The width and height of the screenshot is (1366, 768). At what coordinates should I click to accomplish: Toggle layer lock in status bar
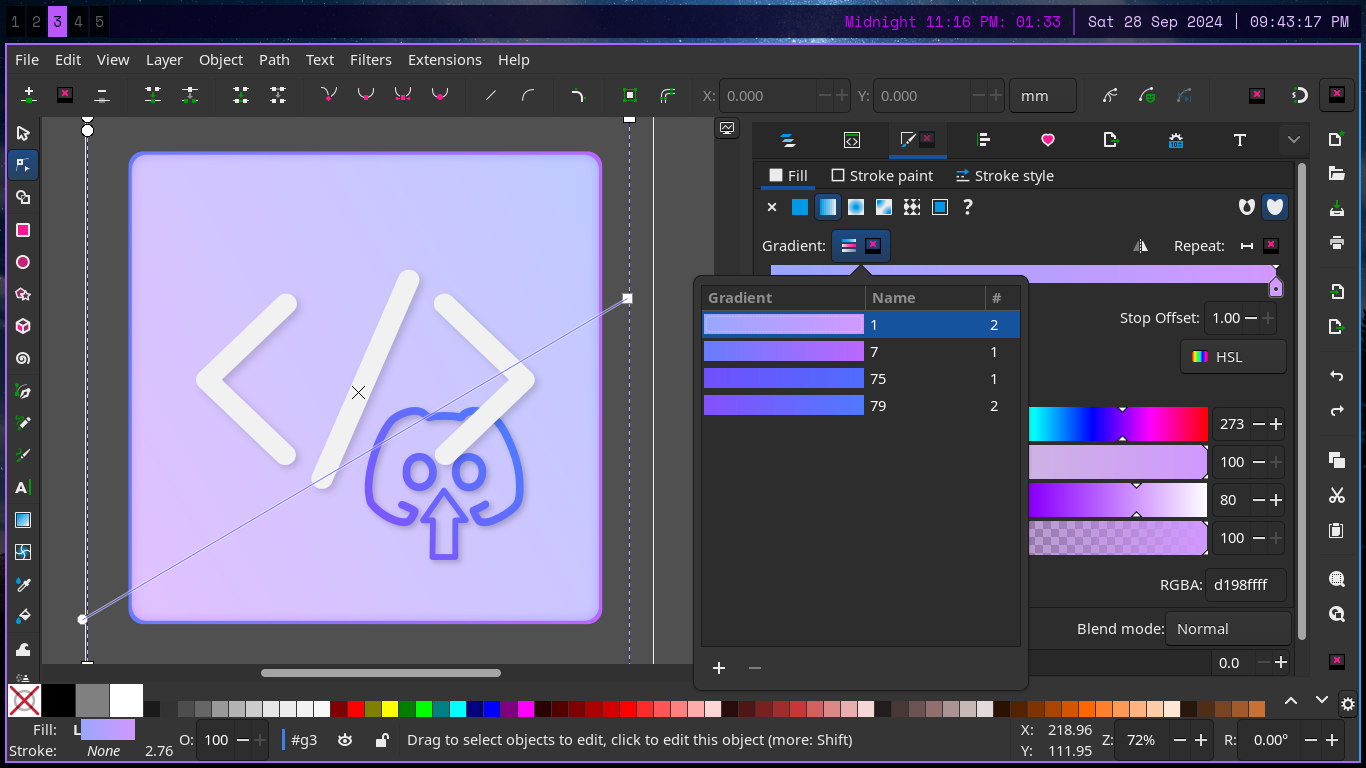pyautogui.click(x=382, y=740)
